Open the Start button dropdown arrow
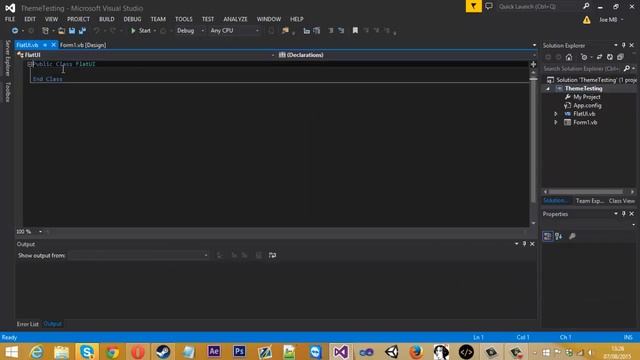The width and height of the screenshot is (640, 360). coord(155,31)
